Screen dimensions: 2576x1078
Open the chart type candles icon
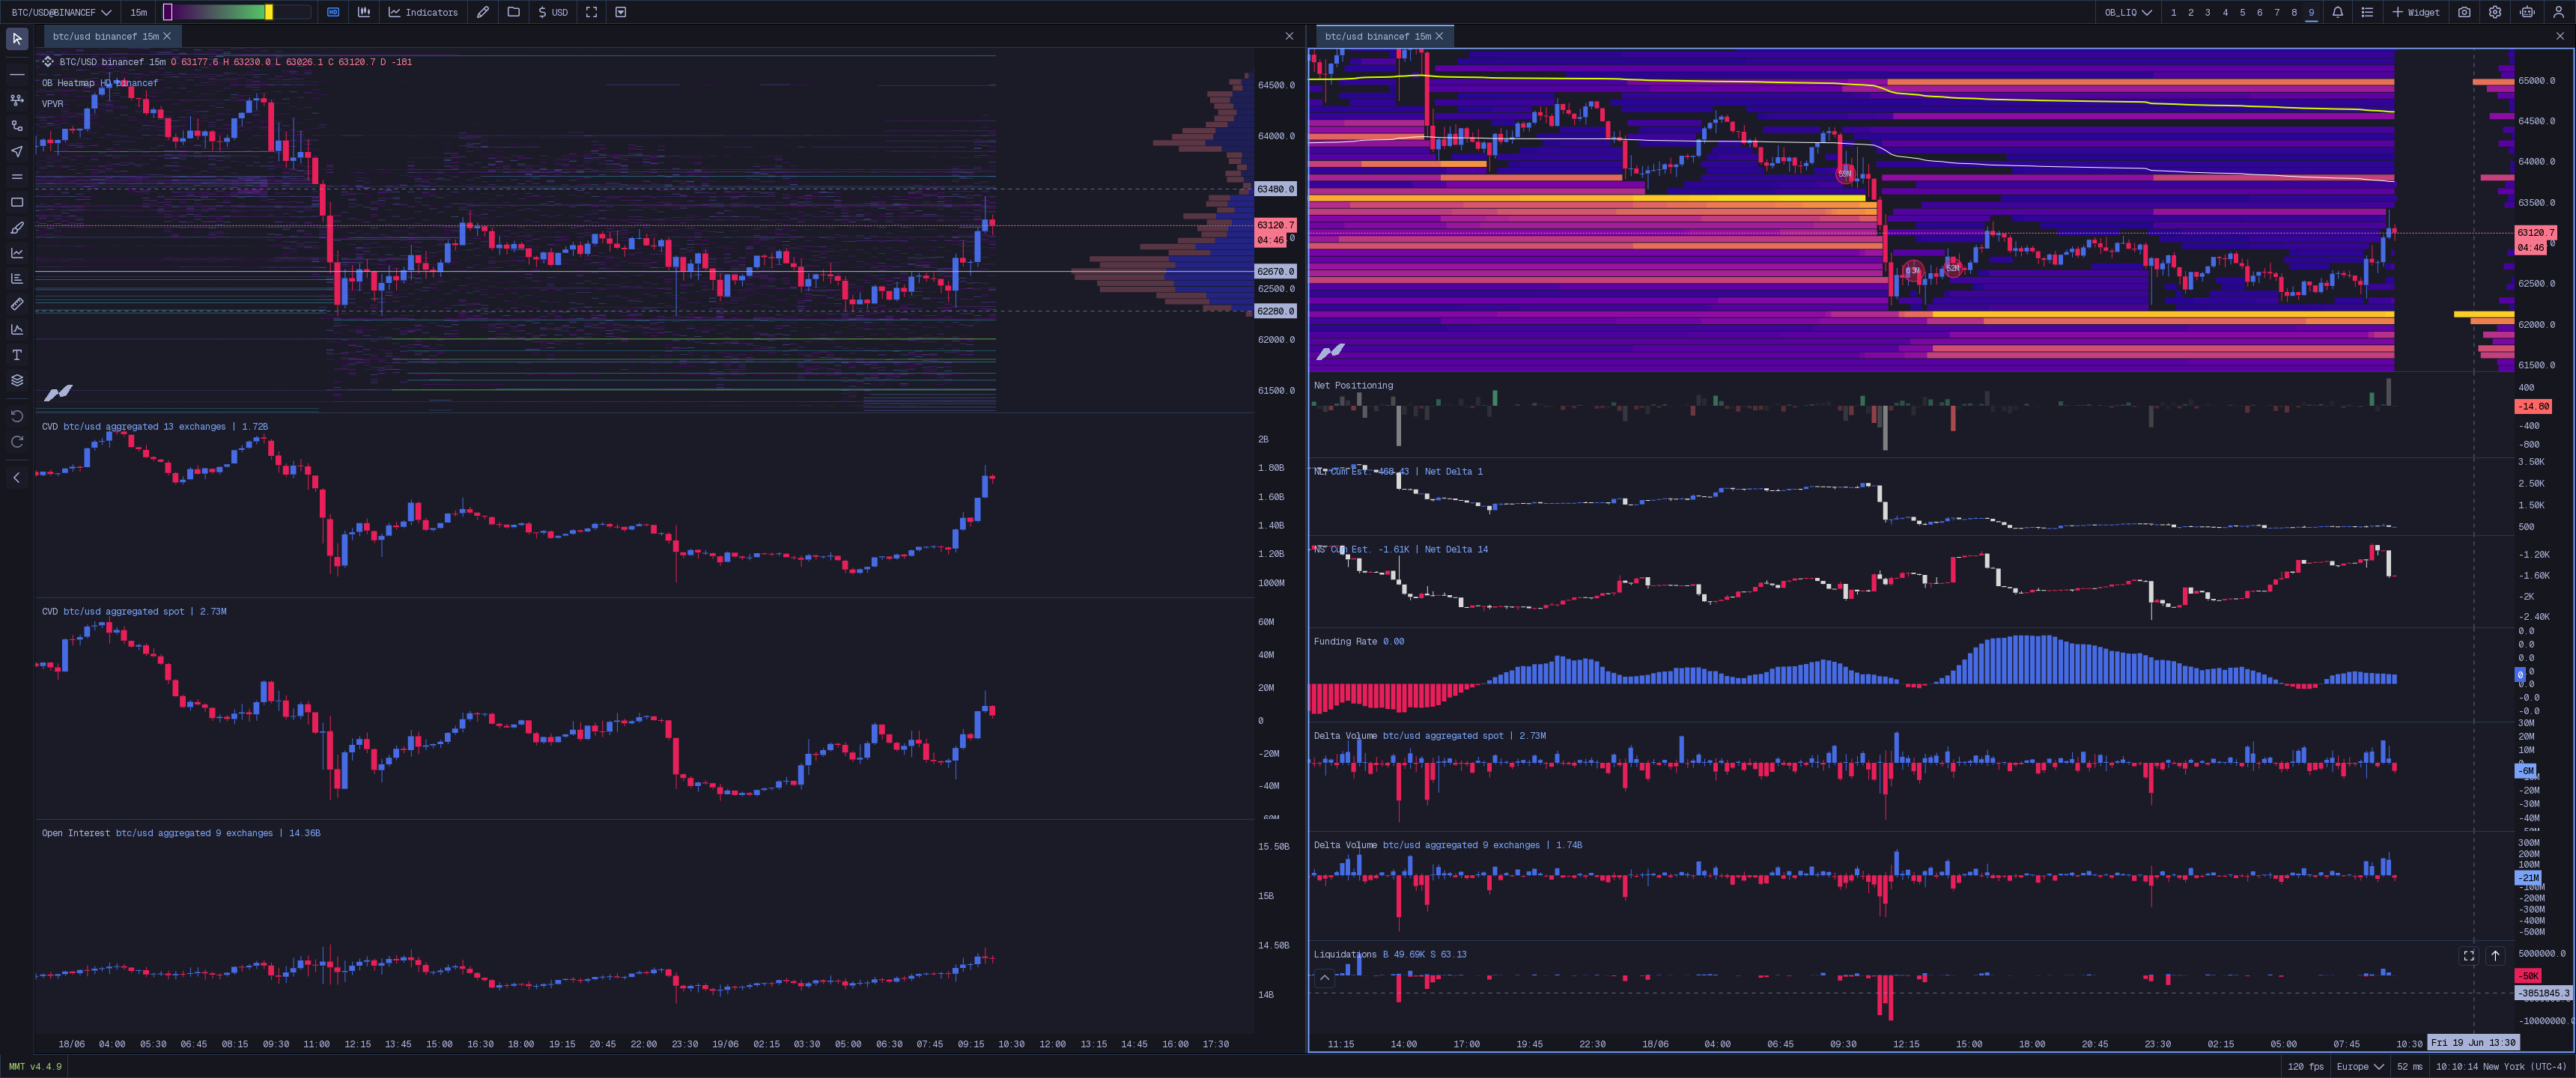[364, 12]
